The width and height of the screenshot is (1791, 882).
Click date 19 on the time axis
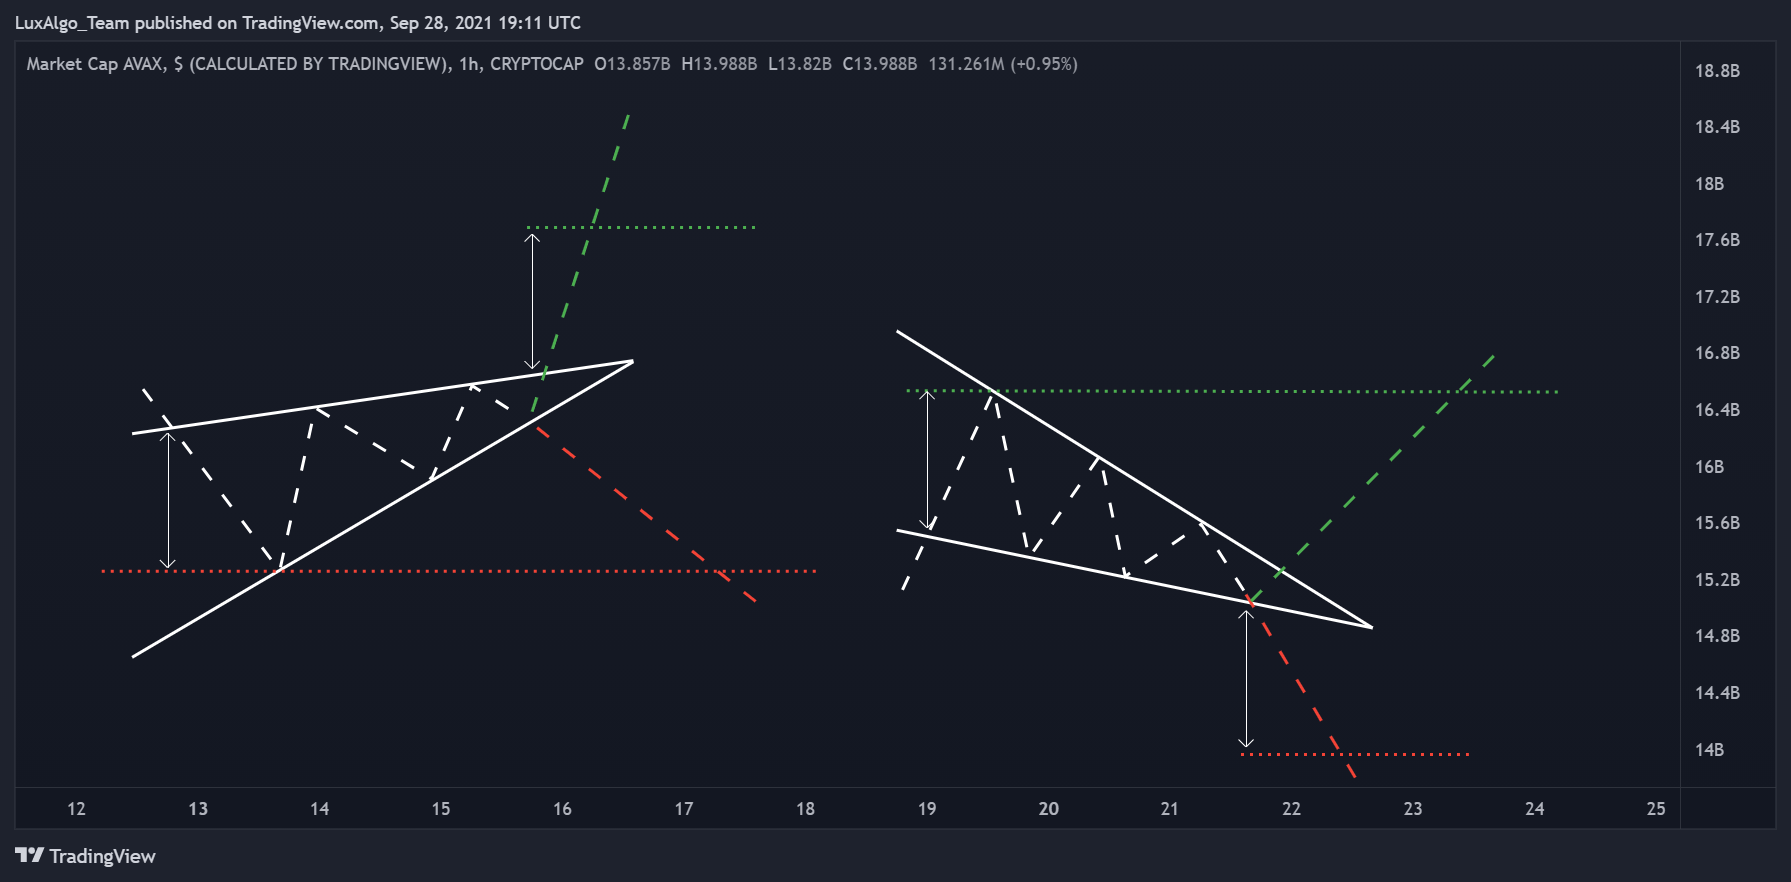pyautogui.click(x=927, y=809)
